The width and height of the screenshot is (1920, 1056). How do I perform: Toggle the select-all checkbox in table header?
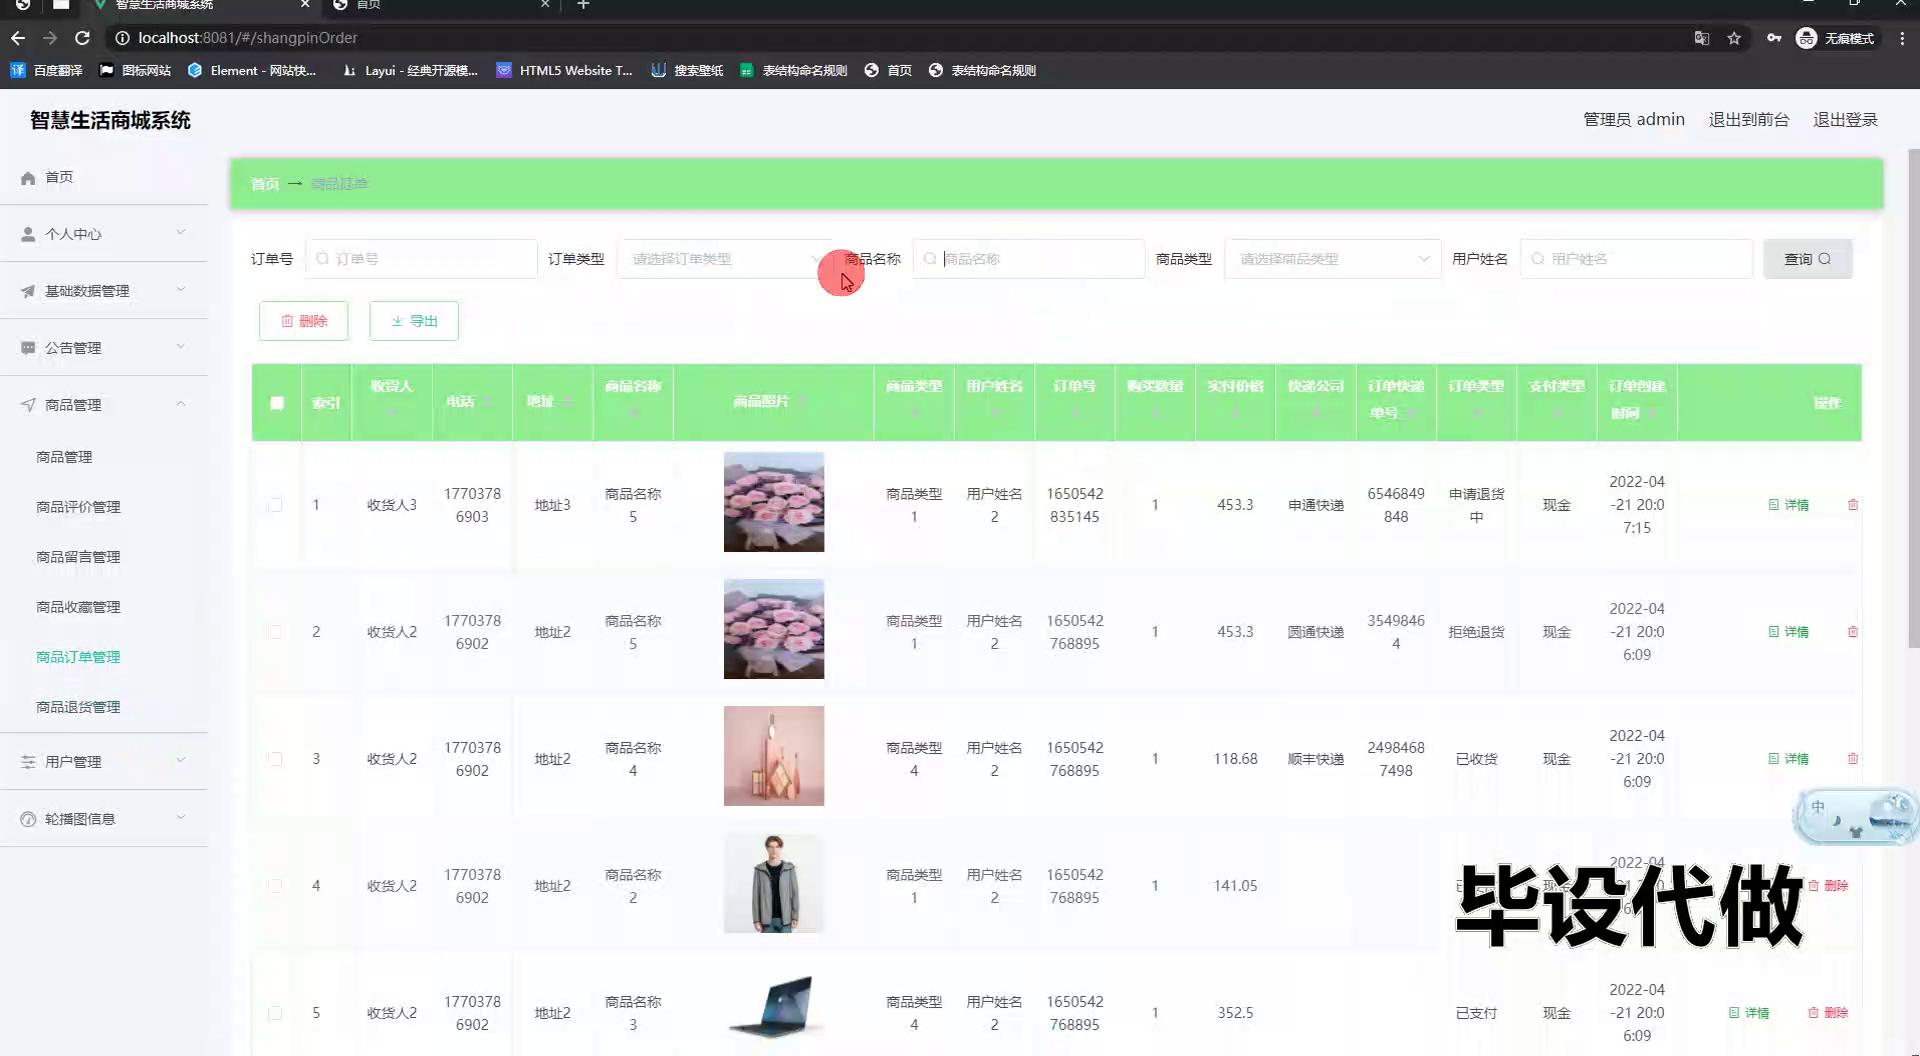click(x=277, y=403)
